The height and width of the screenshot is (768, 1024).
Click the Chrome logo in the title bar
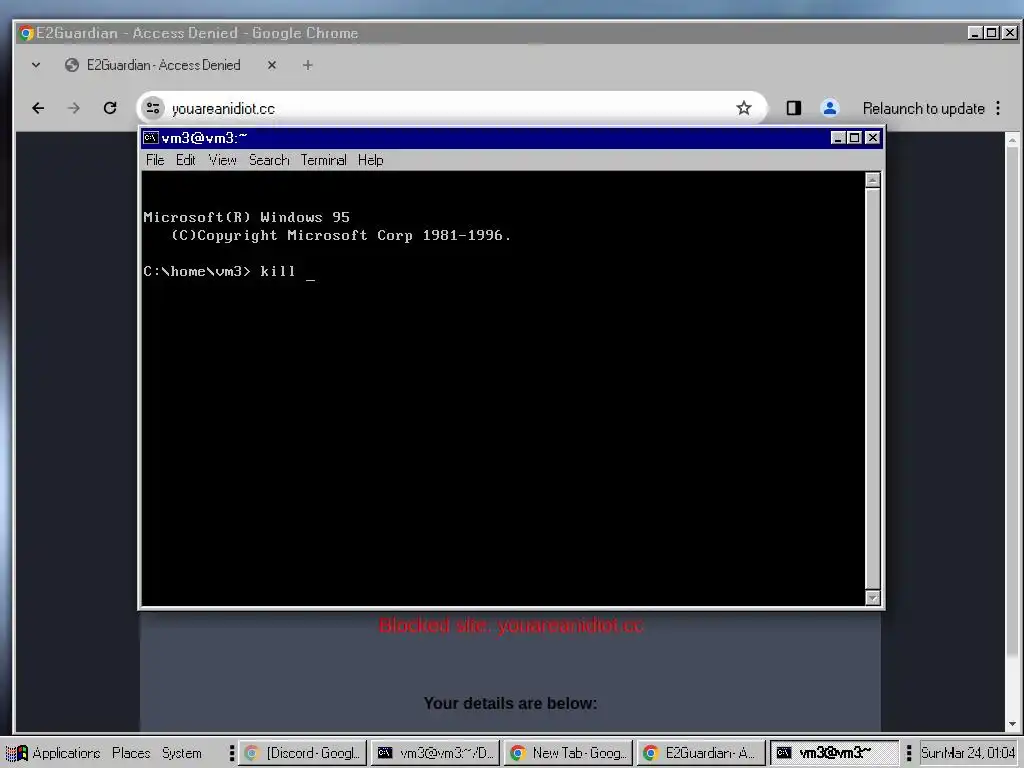coord(26,33)
